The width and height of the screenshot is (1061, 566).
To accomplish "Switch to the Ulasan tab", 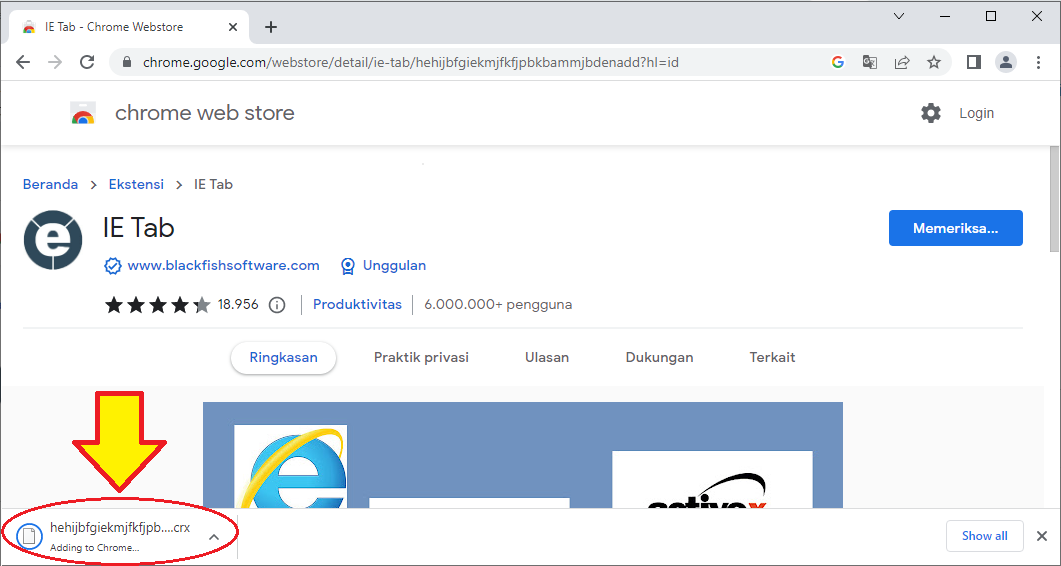I will tap(547, 357).
